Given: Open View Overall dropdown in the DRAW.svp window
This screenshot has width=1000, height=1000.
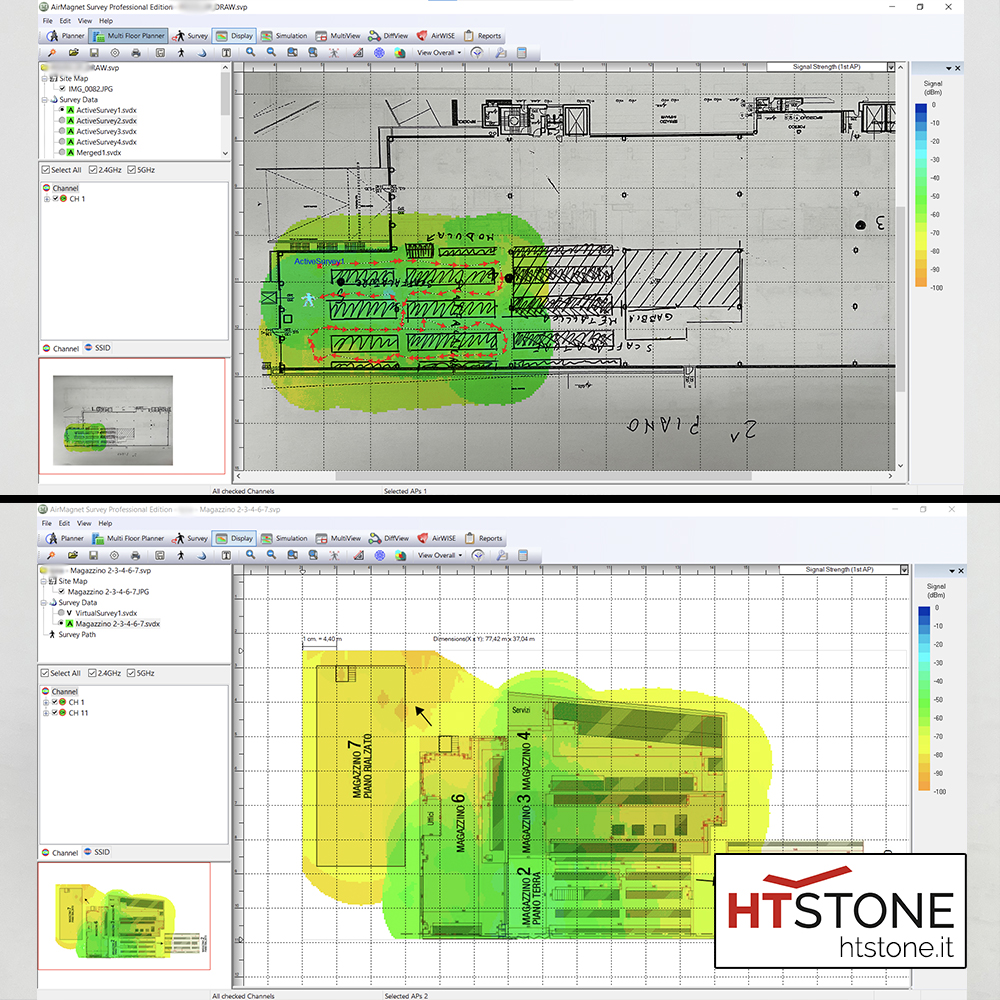Looking at the screenshot, I should pyautogui.click(x=439, y=53).
